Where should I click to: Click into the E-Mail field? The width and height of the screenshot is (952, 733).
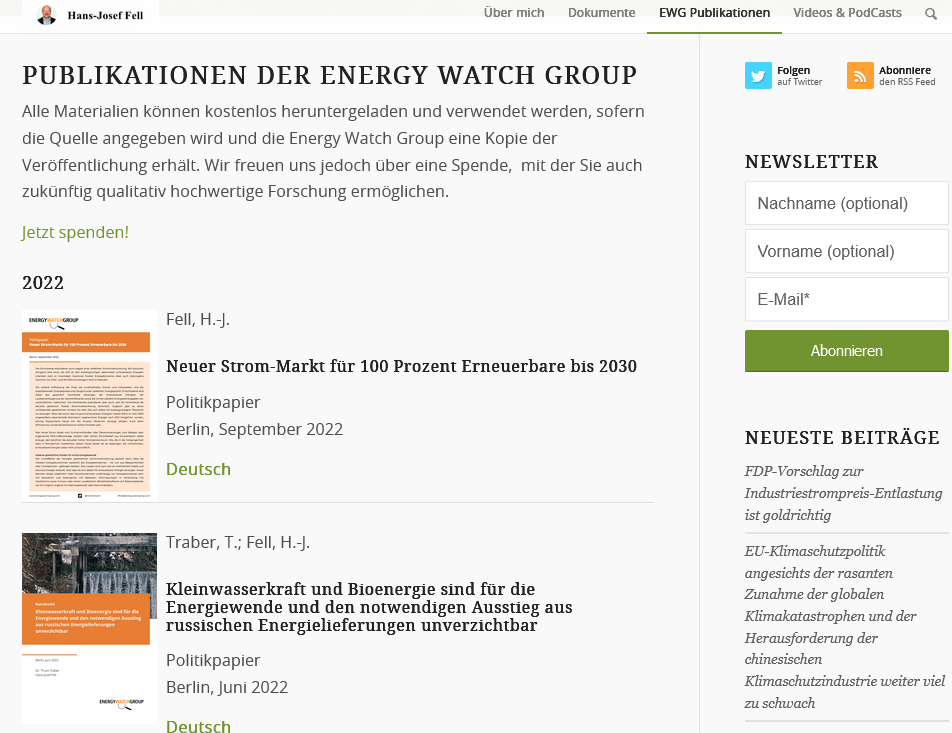click(x=846, y=299)
